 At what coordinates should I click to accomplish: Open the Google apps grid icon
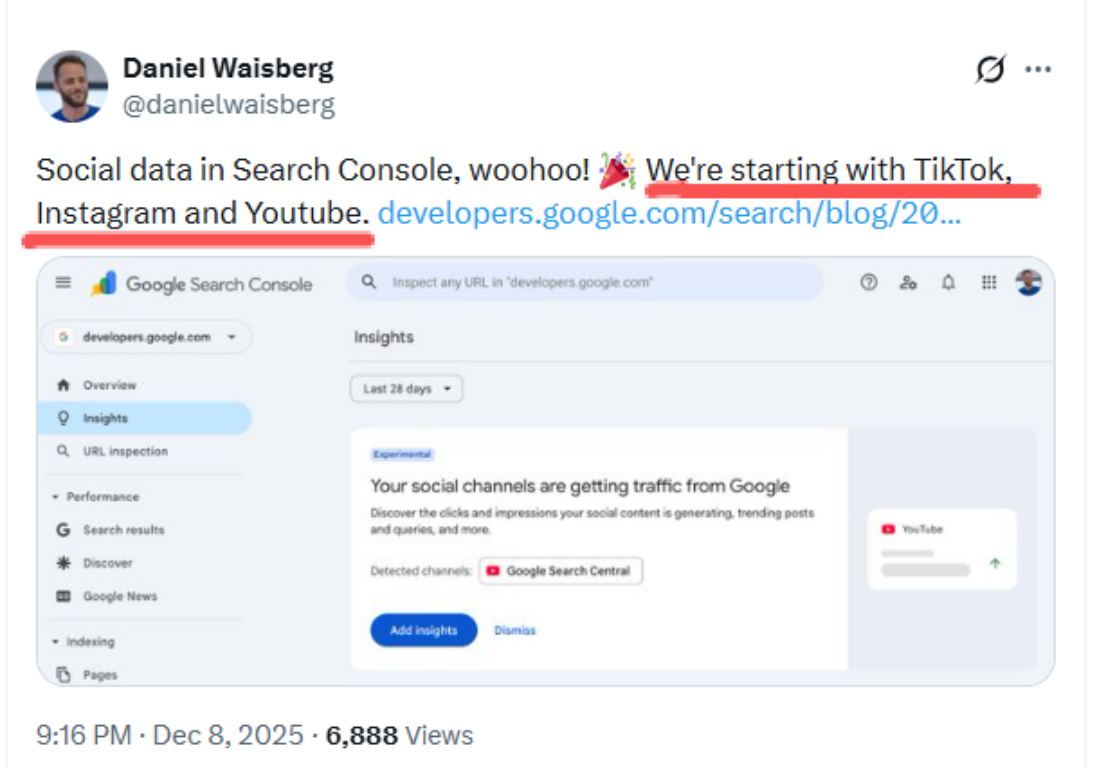point(989,283)
